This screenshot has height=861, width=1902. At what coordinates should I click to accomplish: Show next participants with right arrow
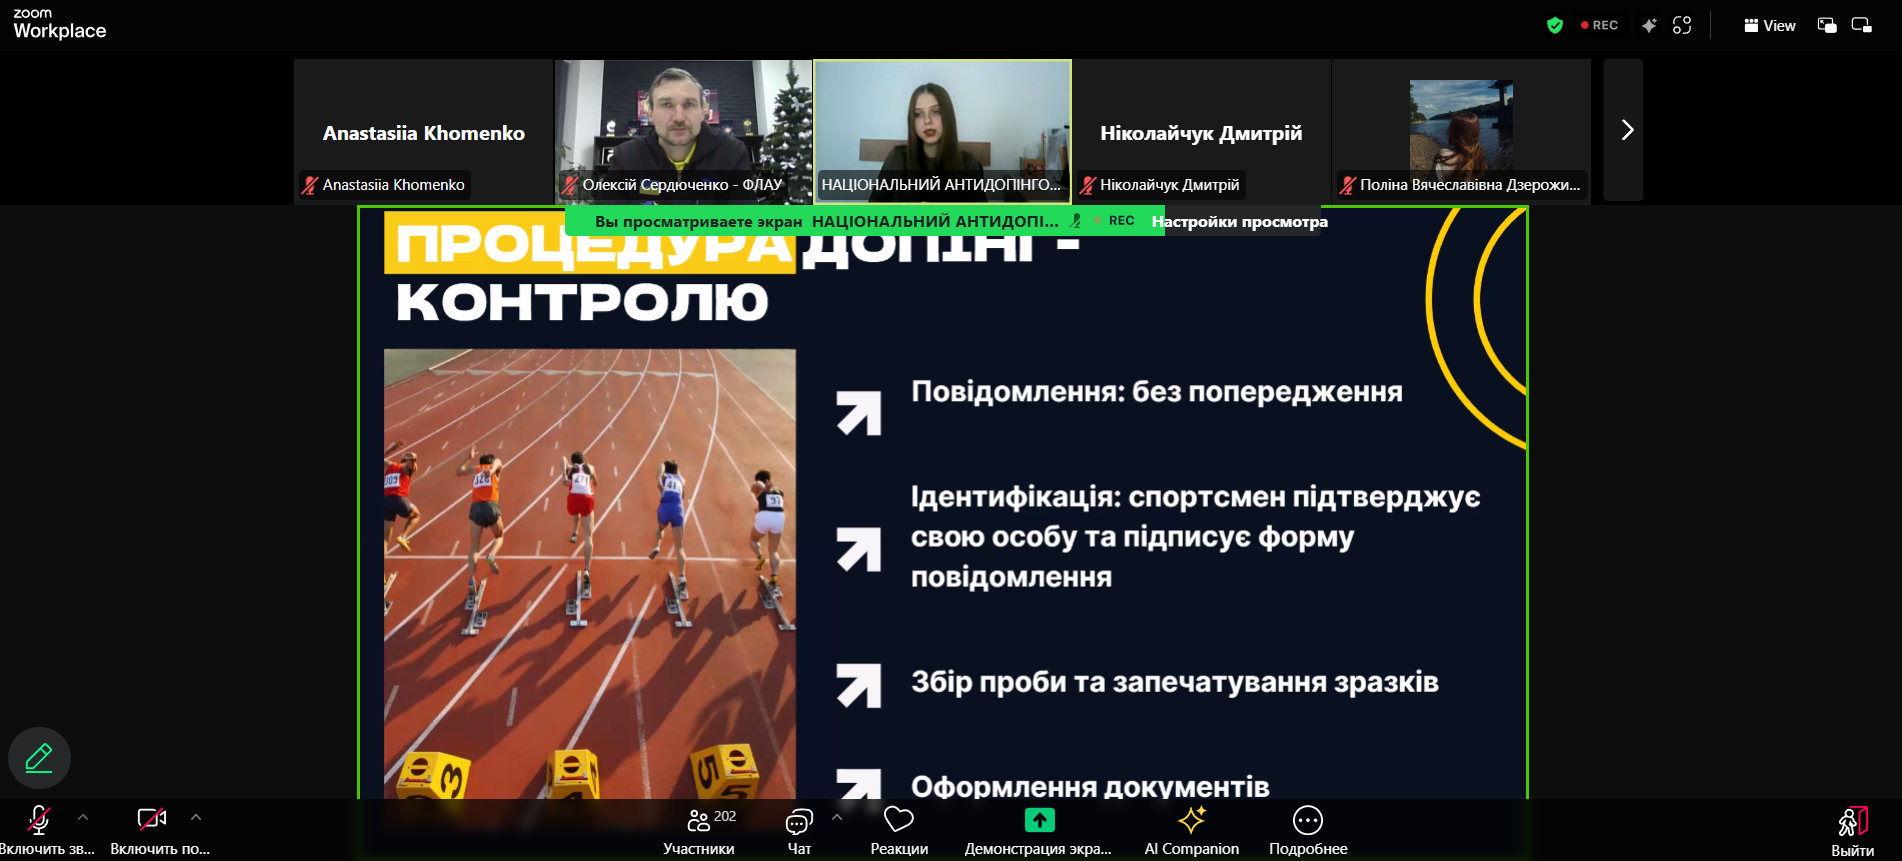pos(1626,130)
